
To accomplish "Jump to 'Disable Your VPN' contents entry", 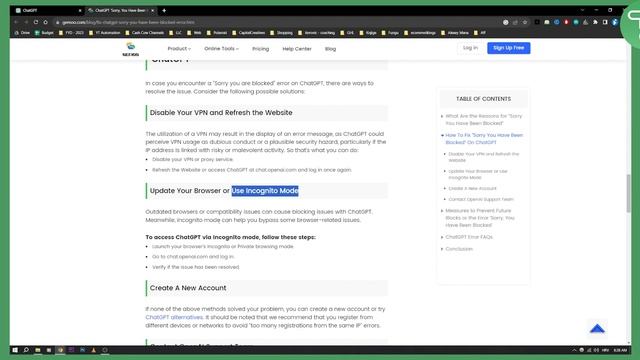I will (x=484, y=157).
